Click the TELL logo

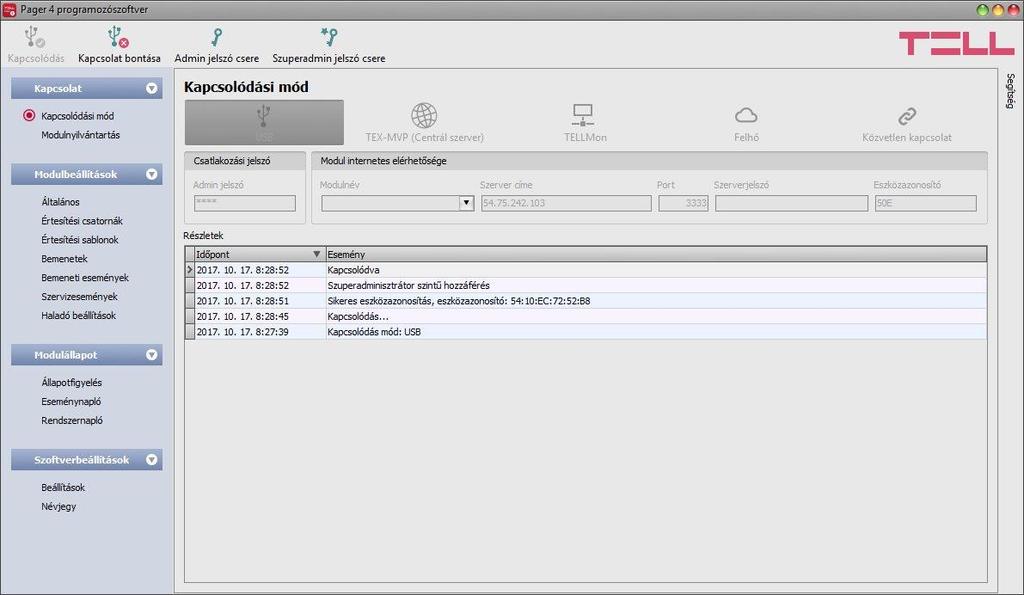(x=956, y=43)
